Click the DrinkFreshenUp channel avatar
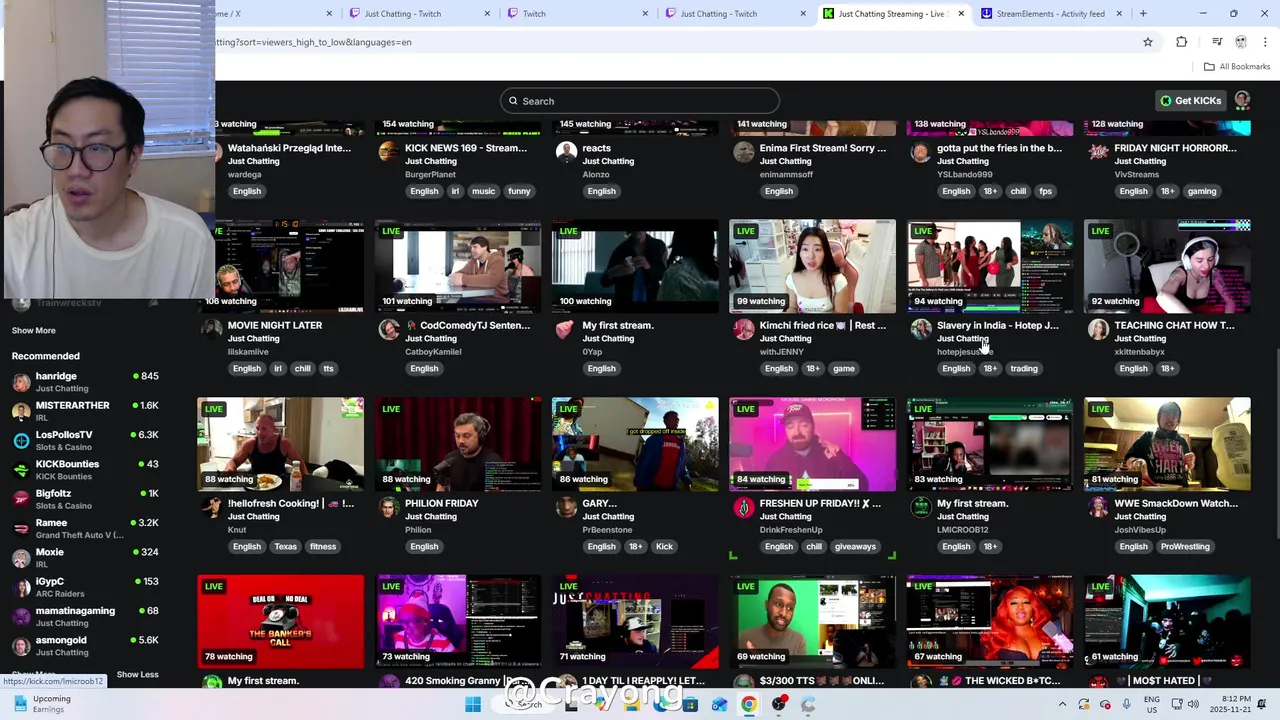This screenshot has height=720, width=1280. coord(743,507)
